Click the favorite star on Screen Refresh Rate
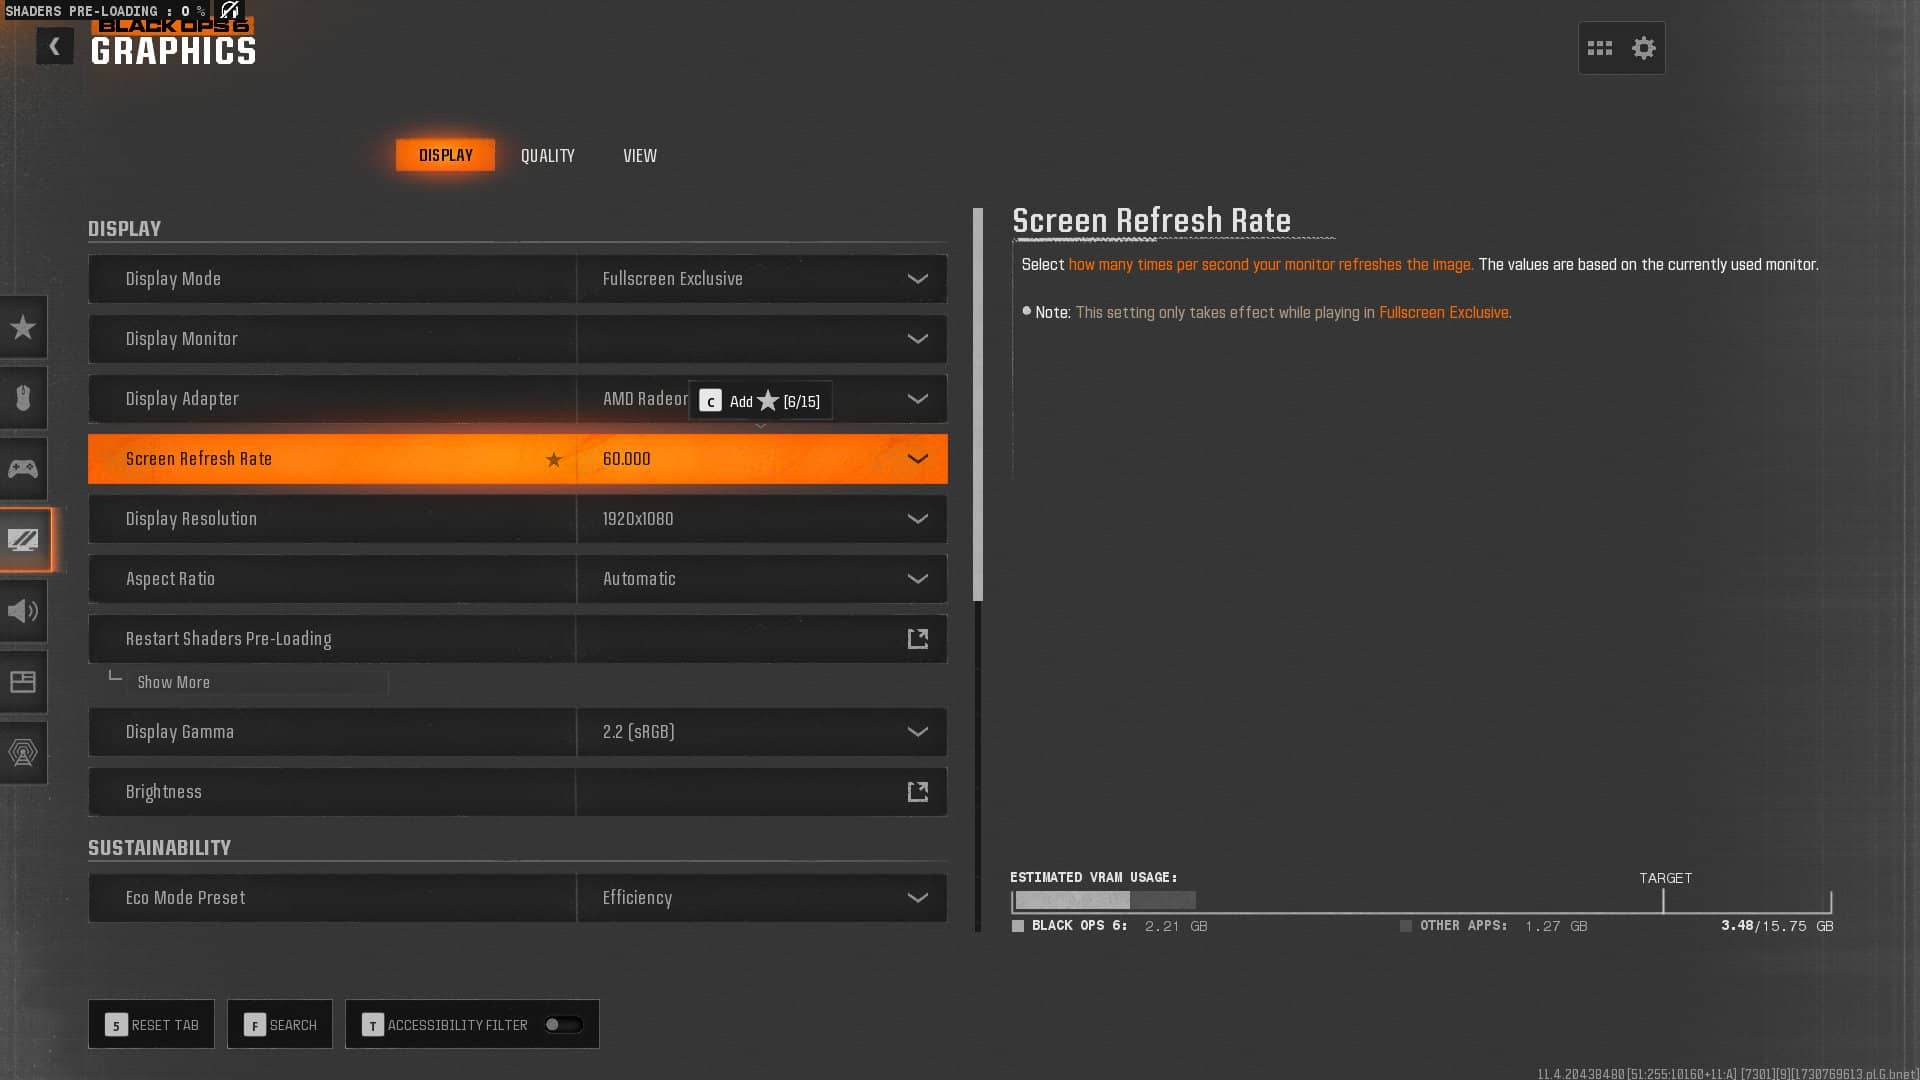This screenshot has height=1080, width=1920. point(554,459)
